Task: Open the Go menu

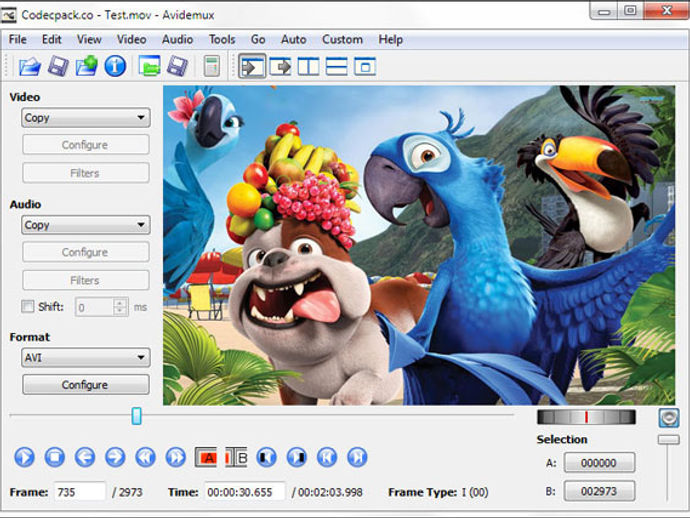Action: click(x=258, y=40)
